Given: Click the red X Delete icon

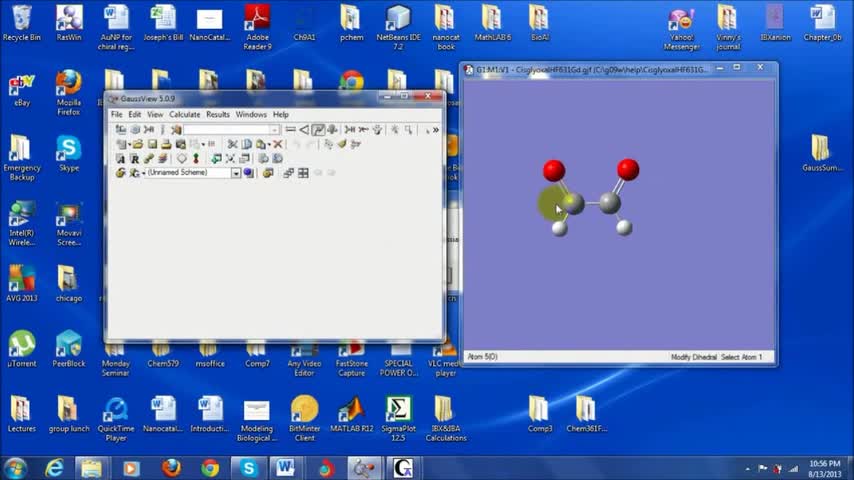Looking at the screenshot, I should coord(278,144).
